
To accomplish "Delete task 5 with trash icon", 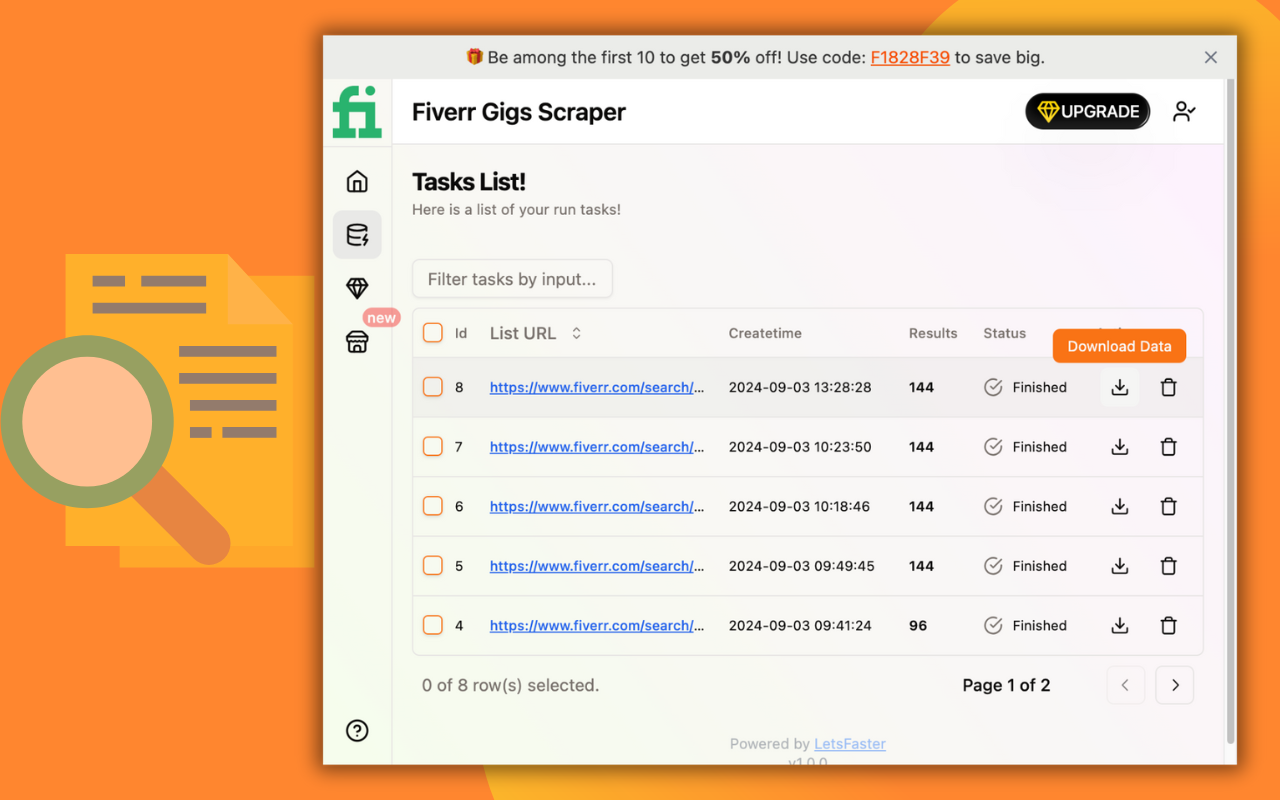I will tap(1168, 566).
